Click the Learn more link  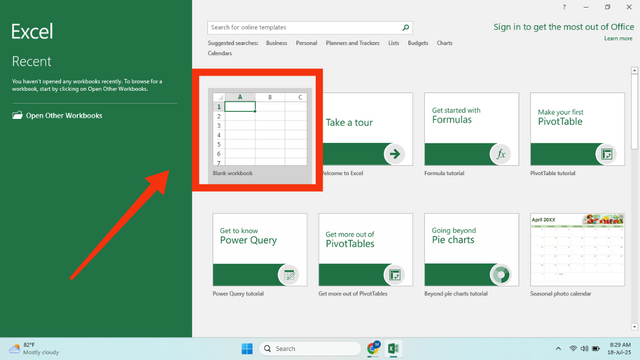tap(618, 38)
